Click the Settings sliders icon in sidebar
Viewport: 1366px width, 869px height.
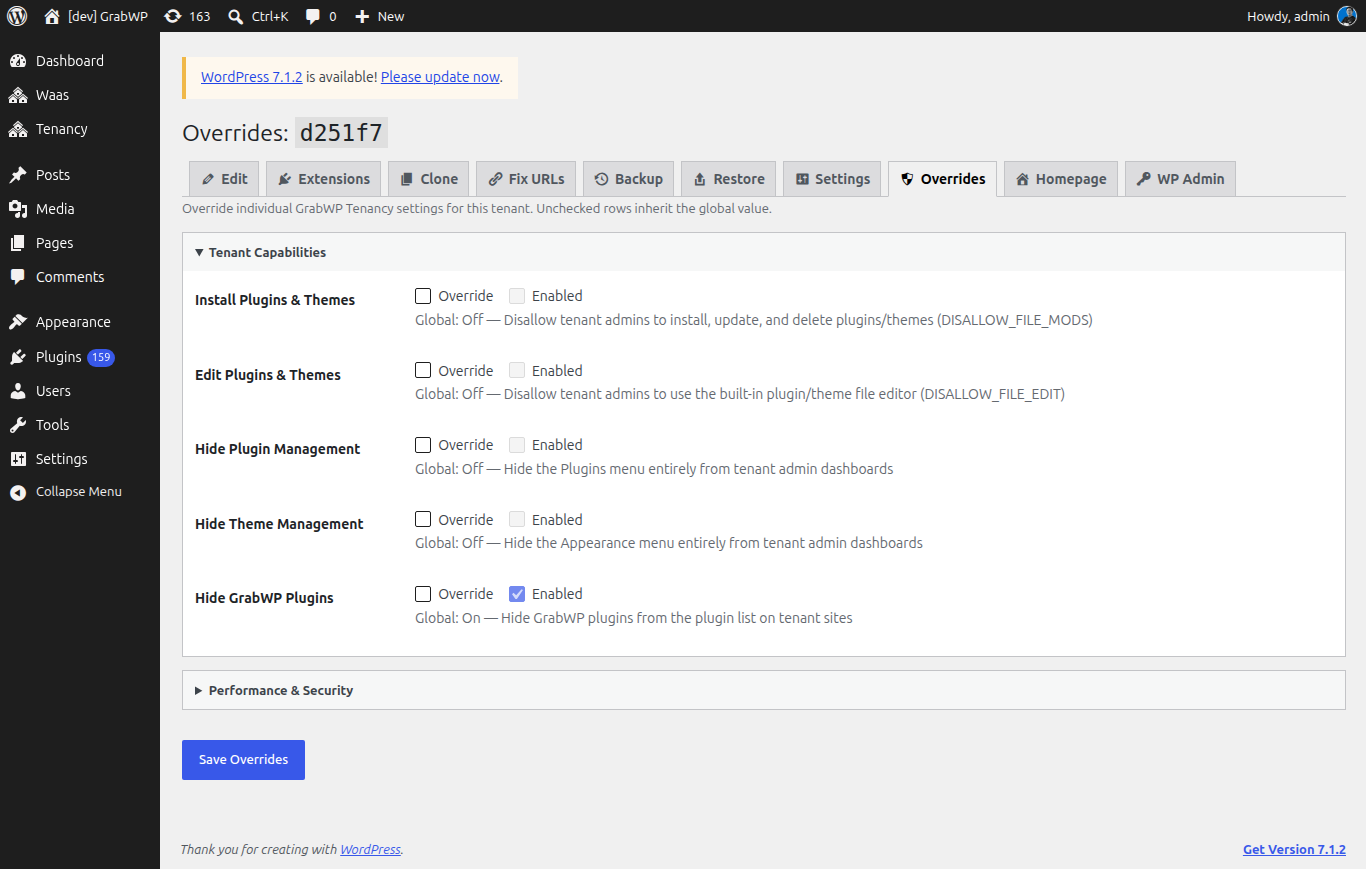point(18,459)
